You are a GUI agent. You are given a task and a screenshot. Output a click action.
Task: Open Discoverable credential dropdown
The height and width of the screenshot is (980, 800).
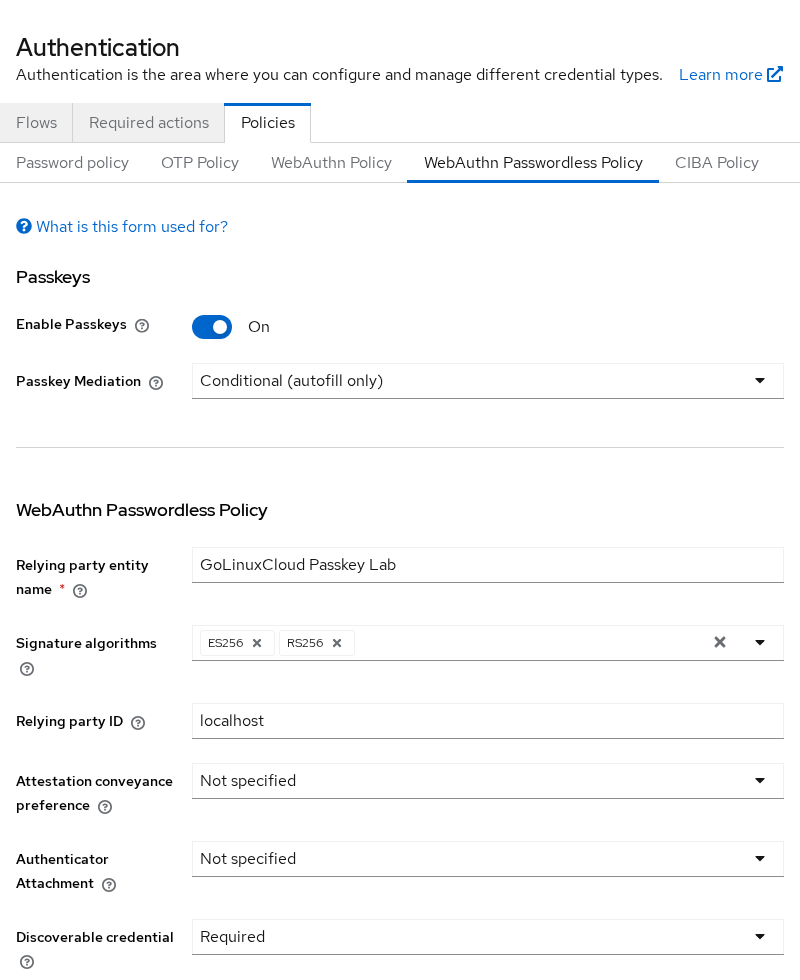(x=488, y=937)
